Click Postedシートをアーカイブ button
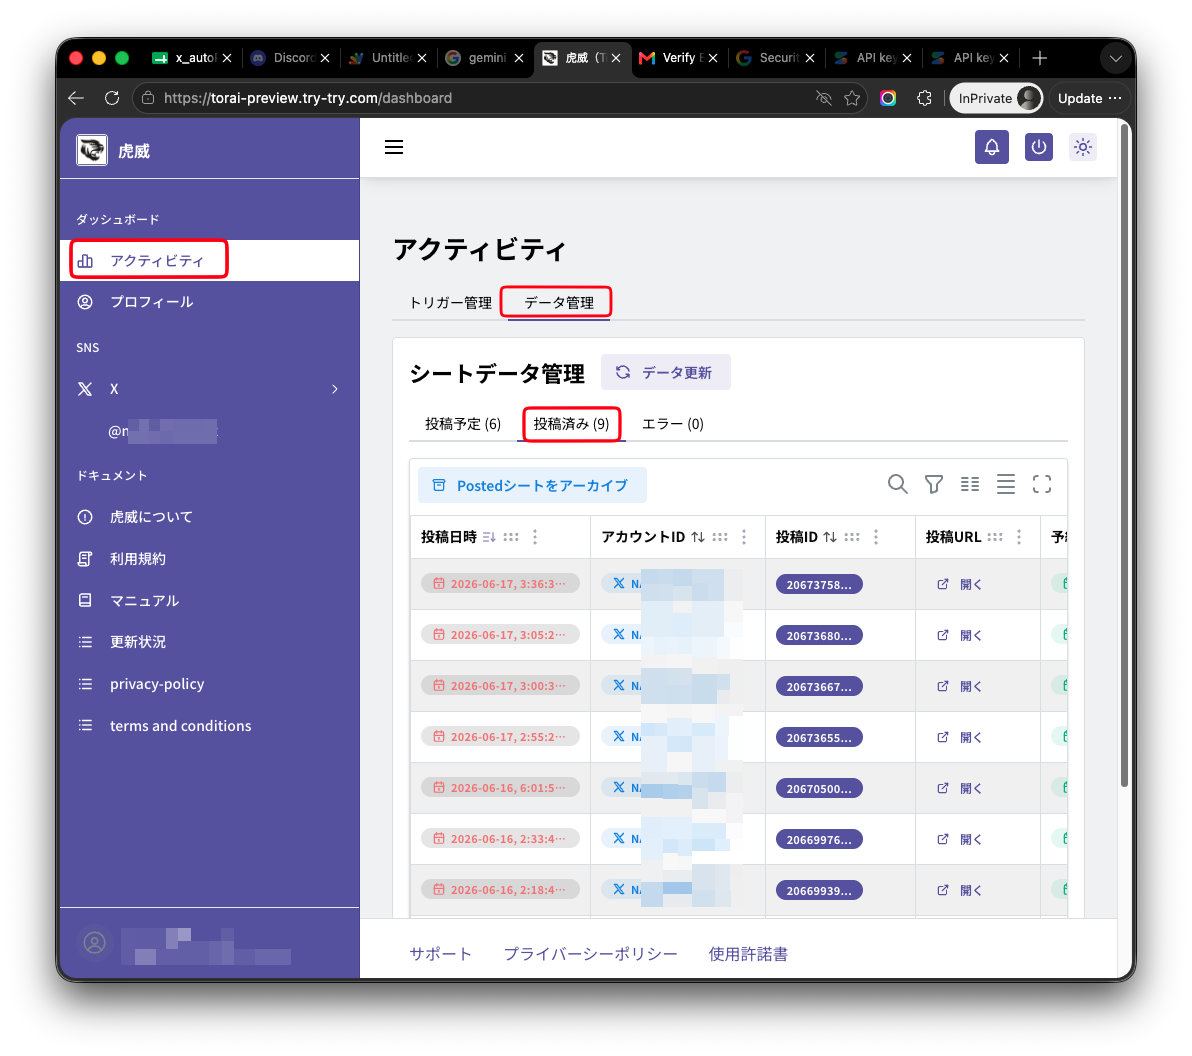1192x1056 pixels. [532, 485]
